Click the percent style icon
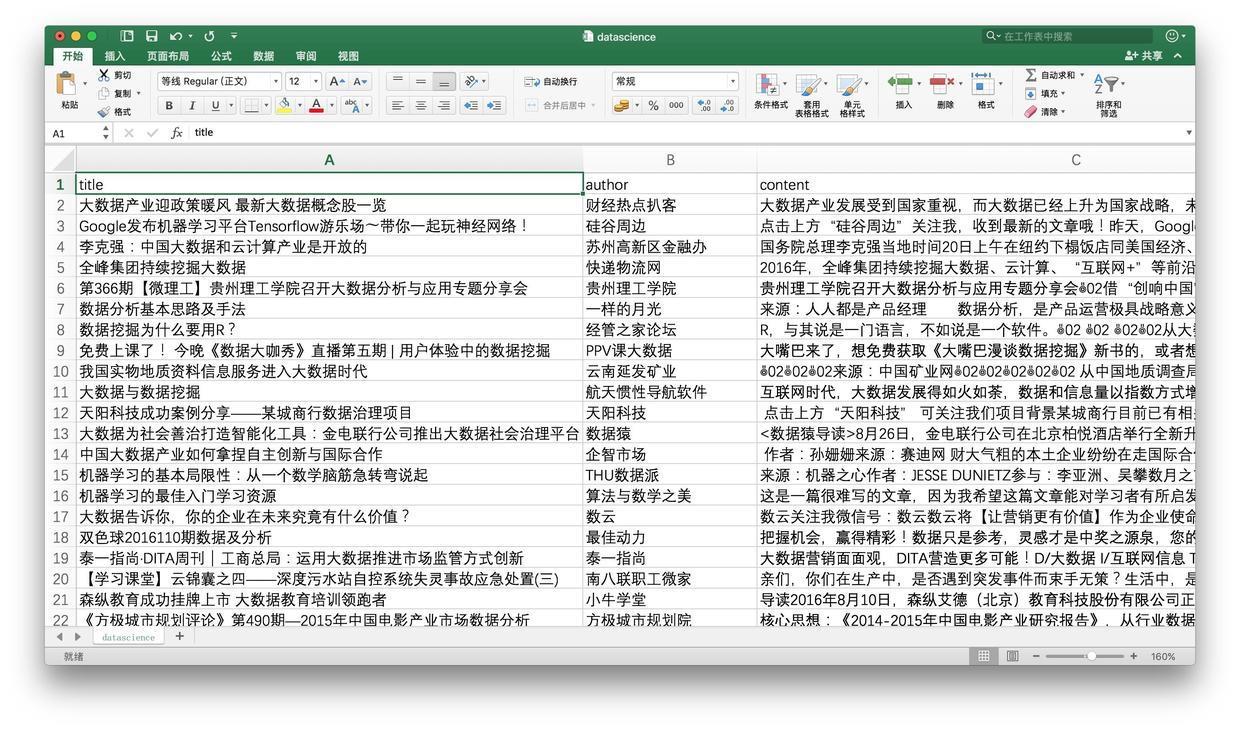1240x729 pixels. click(x=653, y=105)
